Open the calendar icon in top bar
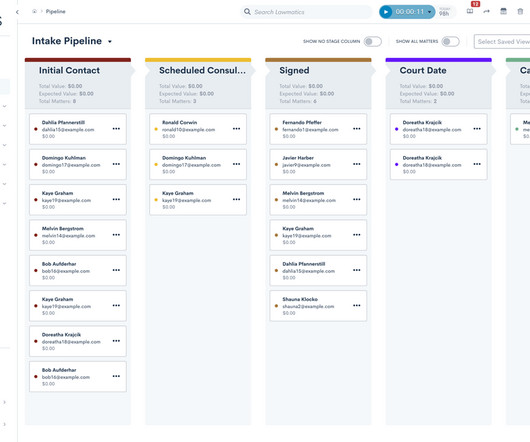530x442 pixels. click(503, 11)
